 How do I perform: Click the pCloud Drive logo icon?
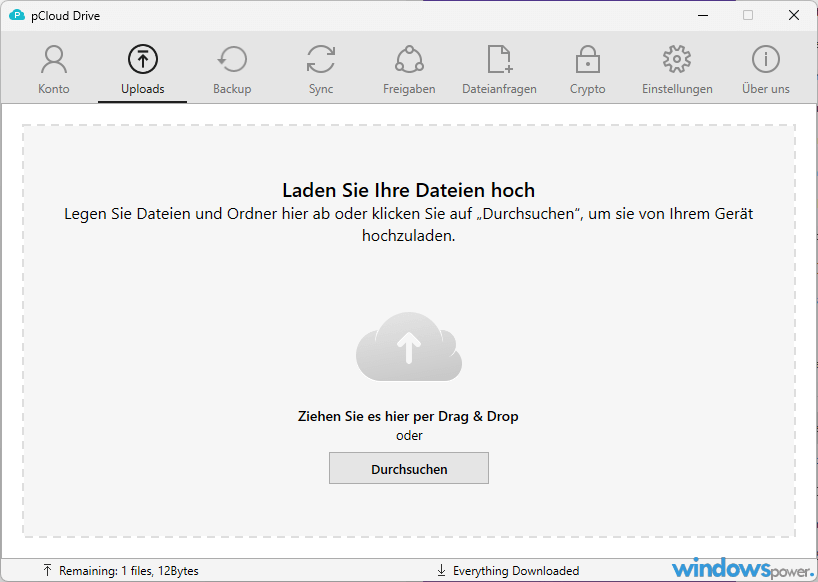pyautogui.click(x=17, y=15)
